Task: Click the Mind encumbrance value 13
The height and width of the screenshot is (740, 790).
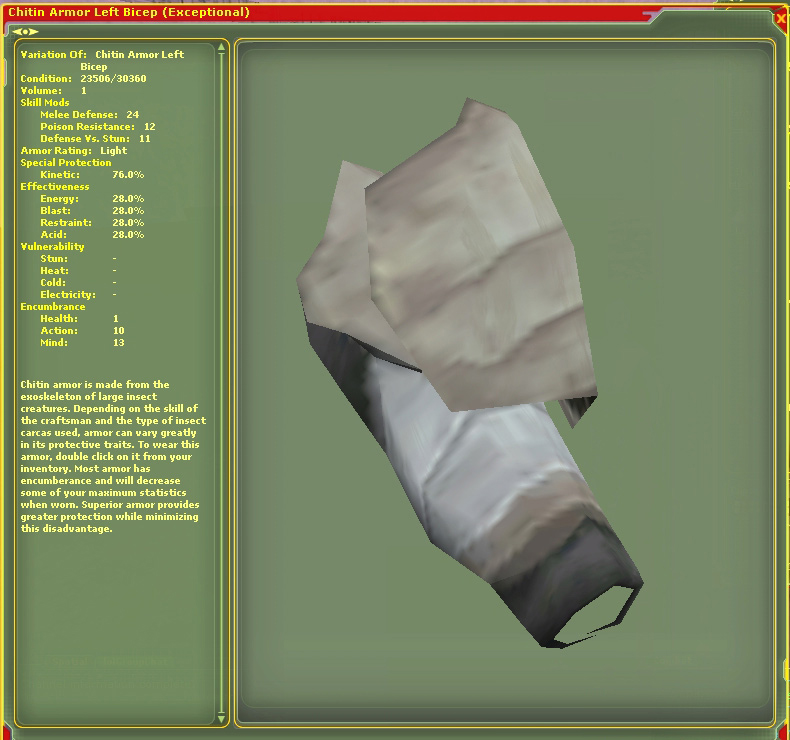Action: (x=118, y=343)
